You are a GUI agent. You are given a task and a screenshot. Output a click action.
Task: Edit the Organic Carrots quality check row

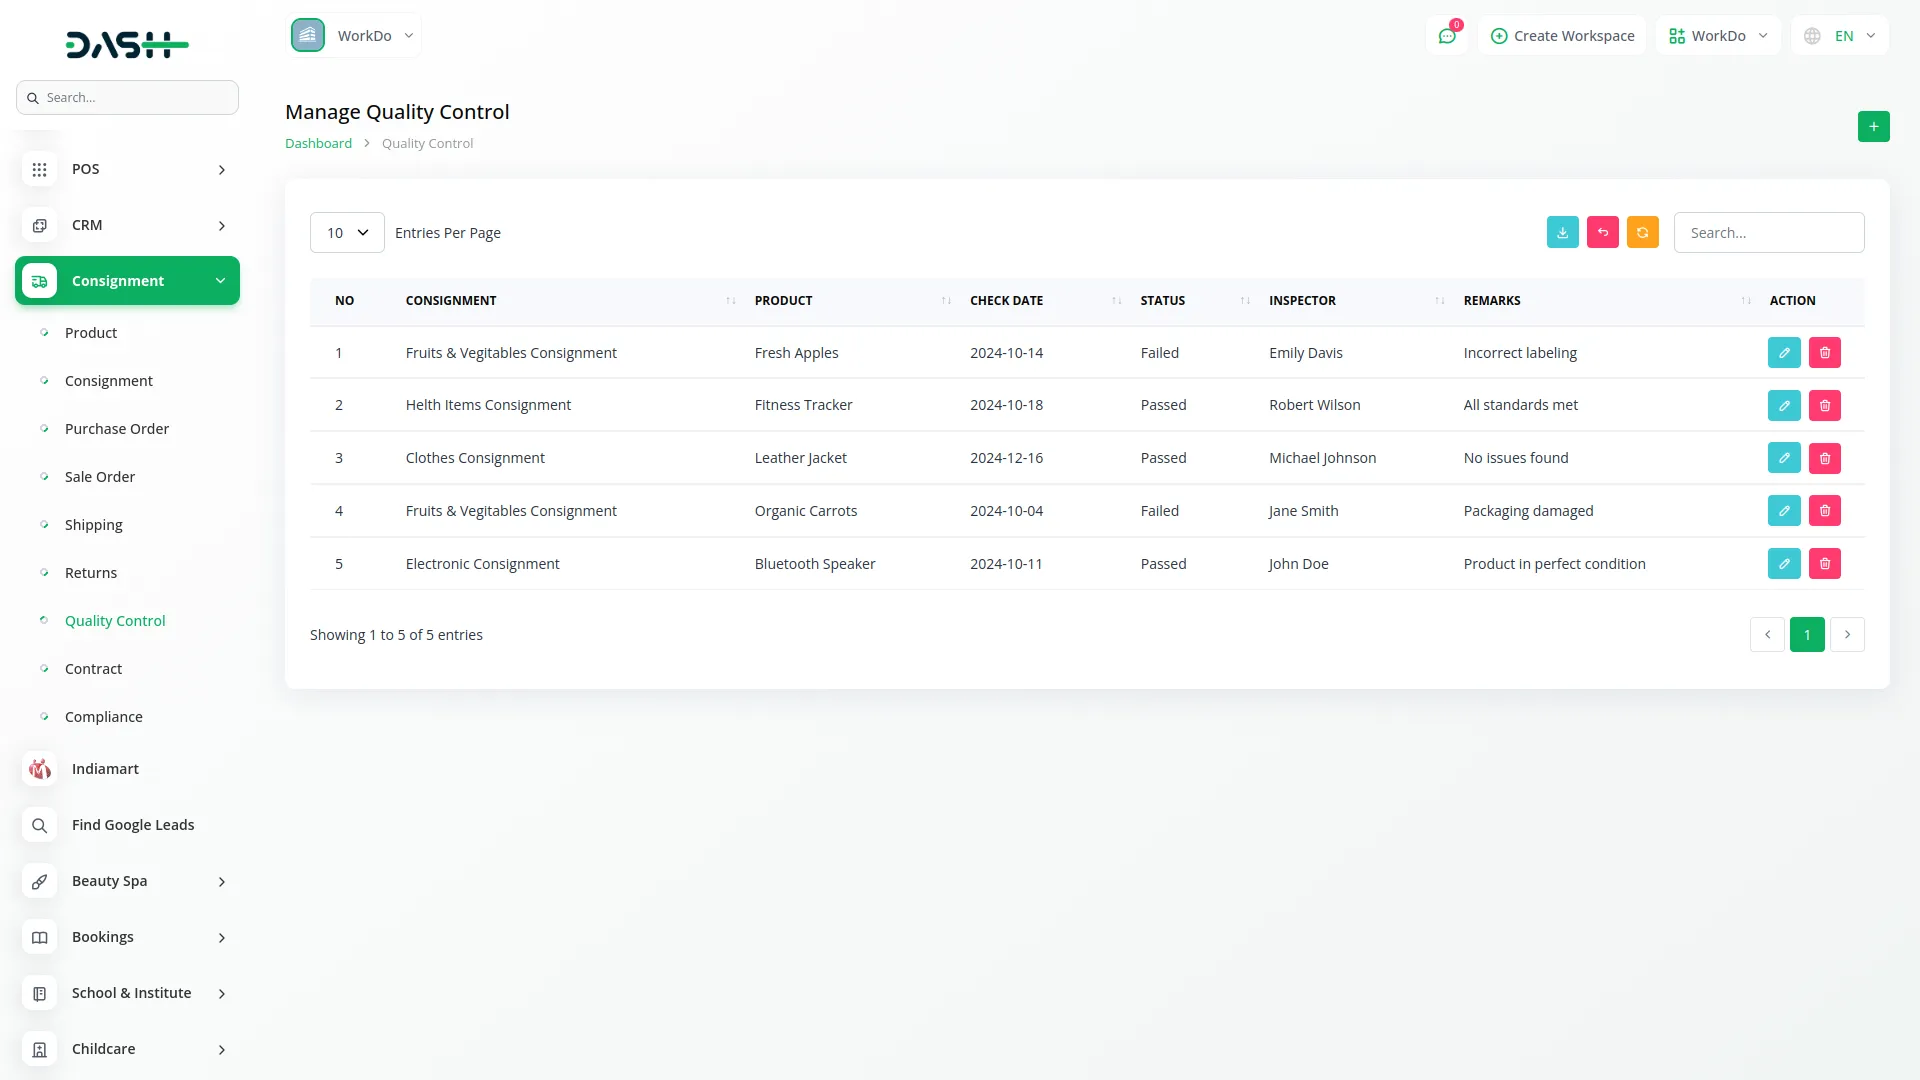click(1783, 510)
